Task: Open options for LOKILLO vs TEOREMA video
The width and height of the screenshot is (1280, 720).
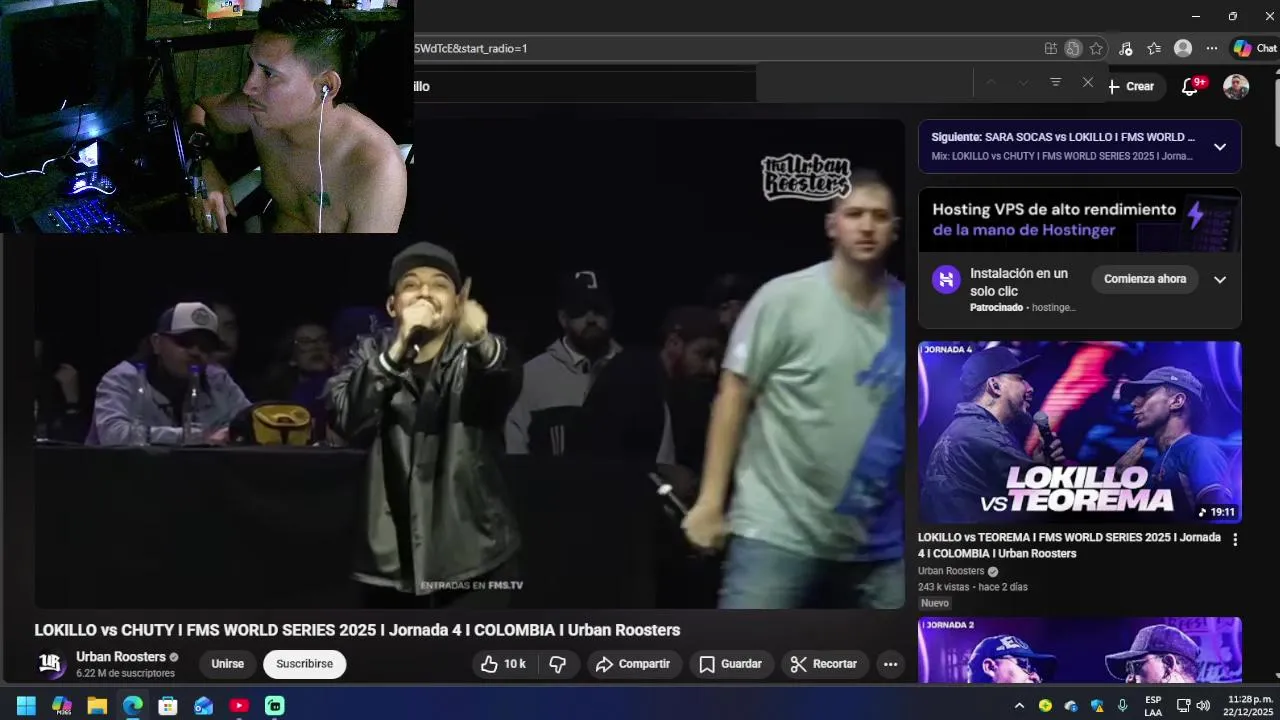Action: pos(1235,540)
